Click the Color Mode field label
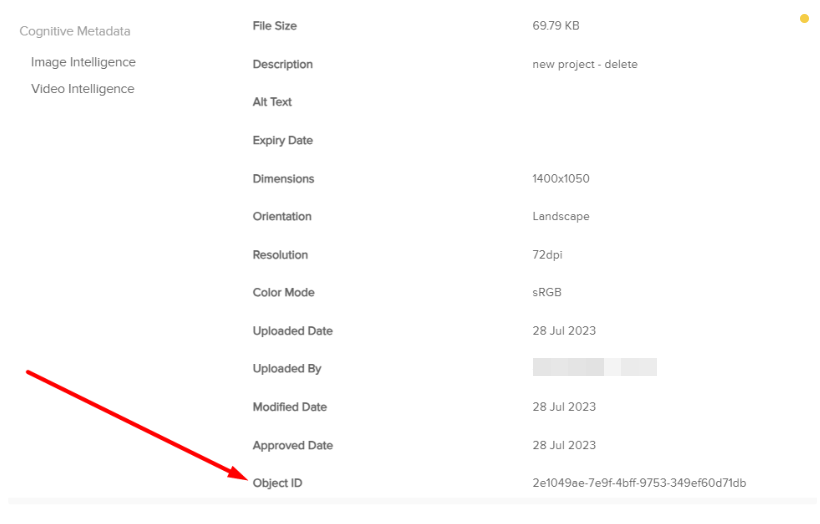 (284, 293)
